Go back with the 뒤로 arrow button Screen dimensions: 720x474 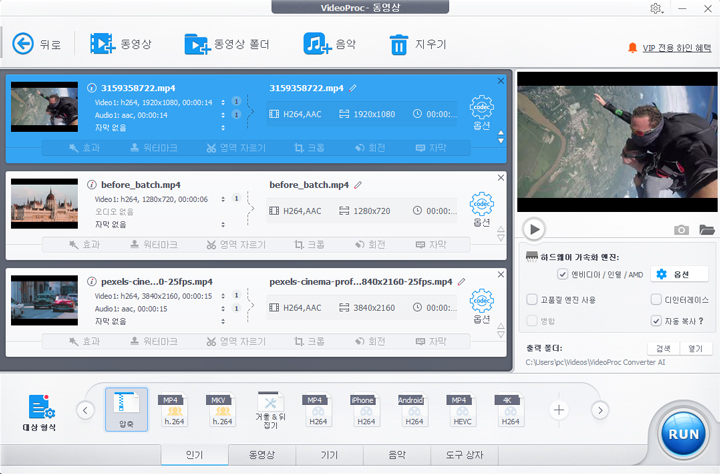click(23, 44)
